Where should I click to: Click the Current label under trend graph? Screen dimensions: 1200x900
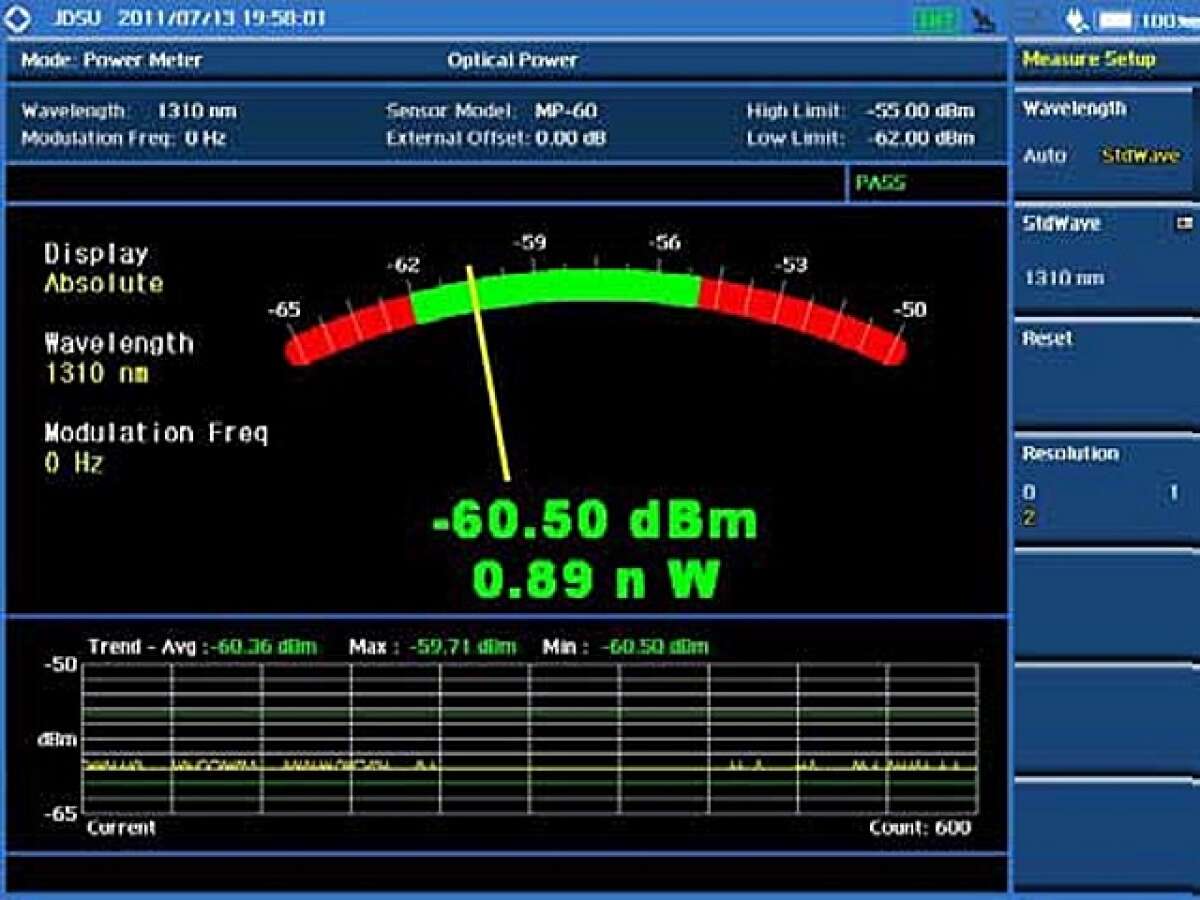[x=121, y=828]
